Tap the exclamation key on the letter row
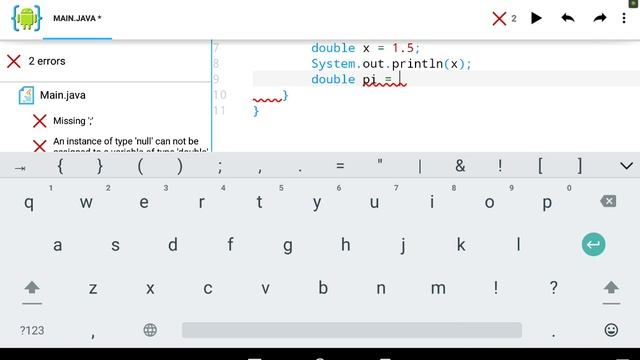The image size is (640, 360). tap(496, 288)
